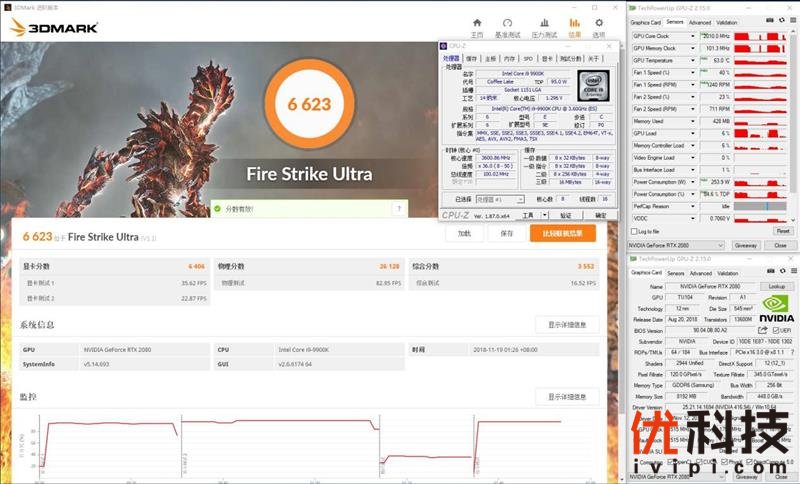Toggle the UEFI checkbox in GPU-Z
This screenshot has height=484, width=800.
pos(774,330)
